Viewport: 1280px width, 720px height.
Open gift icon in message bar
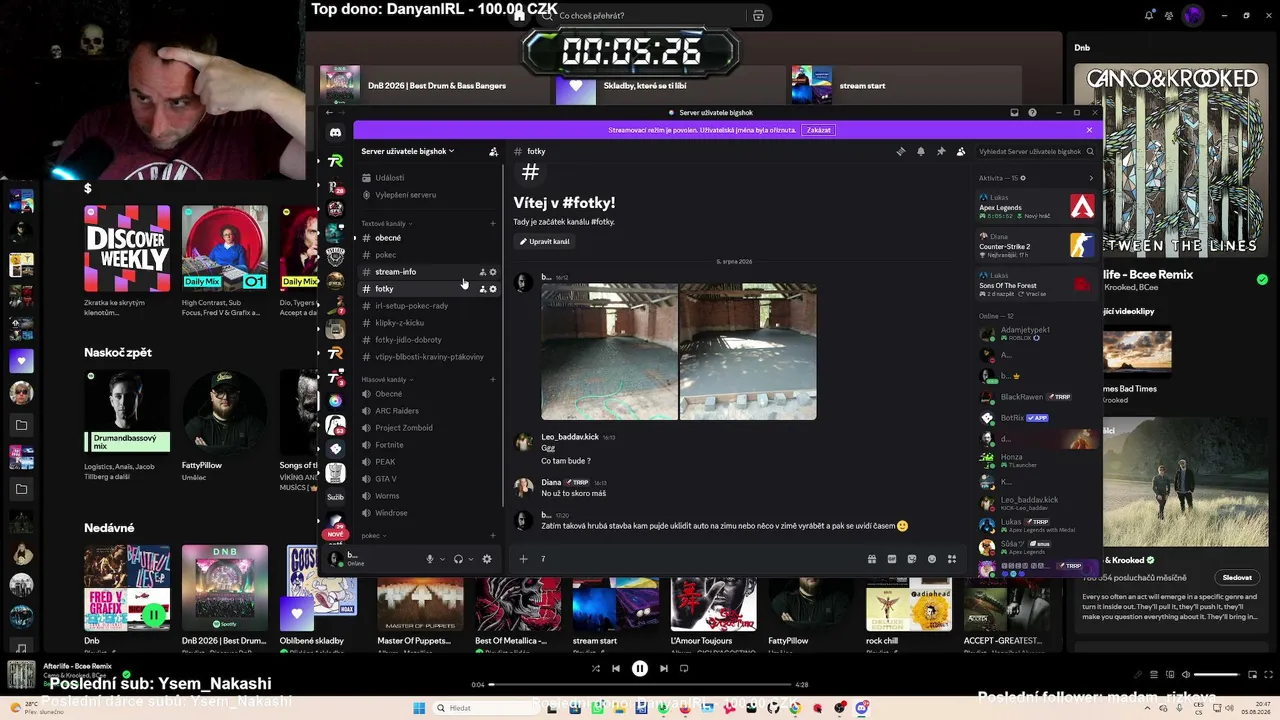click(872, 559)
